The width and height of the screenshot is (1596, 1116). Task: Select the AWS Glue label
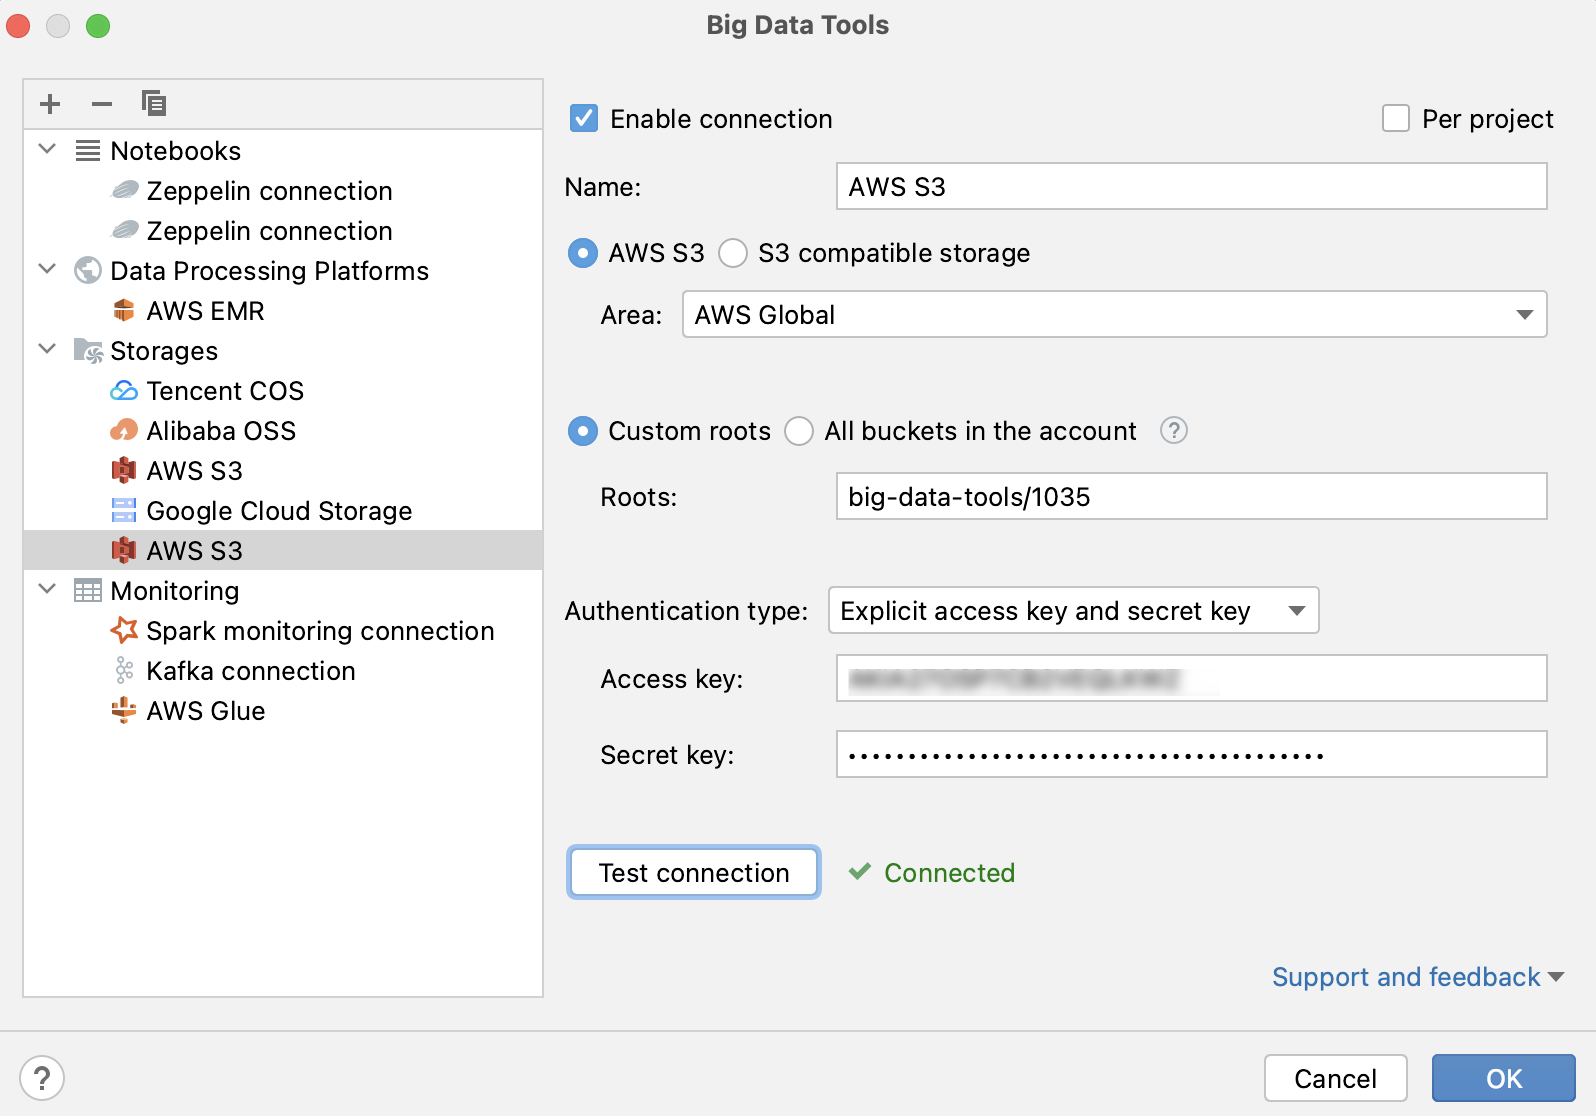pos(206,711)
